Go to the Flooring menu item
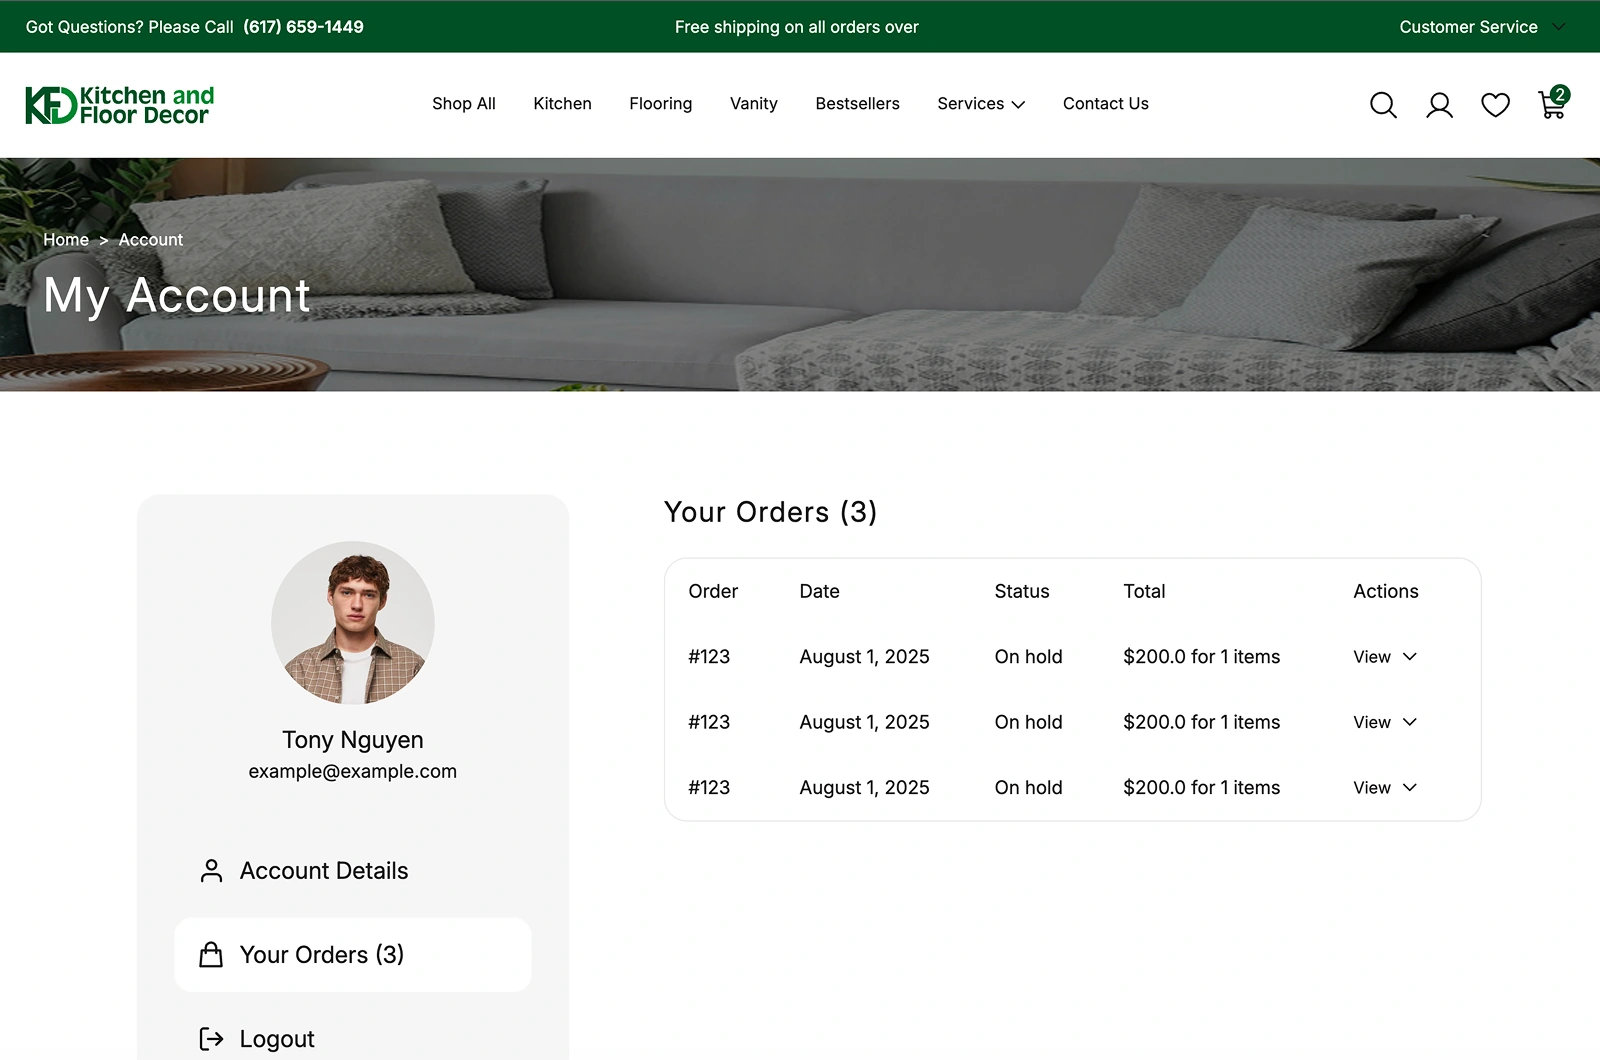This screenshot has height=1060, width=1600. click(x=661, y=104)
